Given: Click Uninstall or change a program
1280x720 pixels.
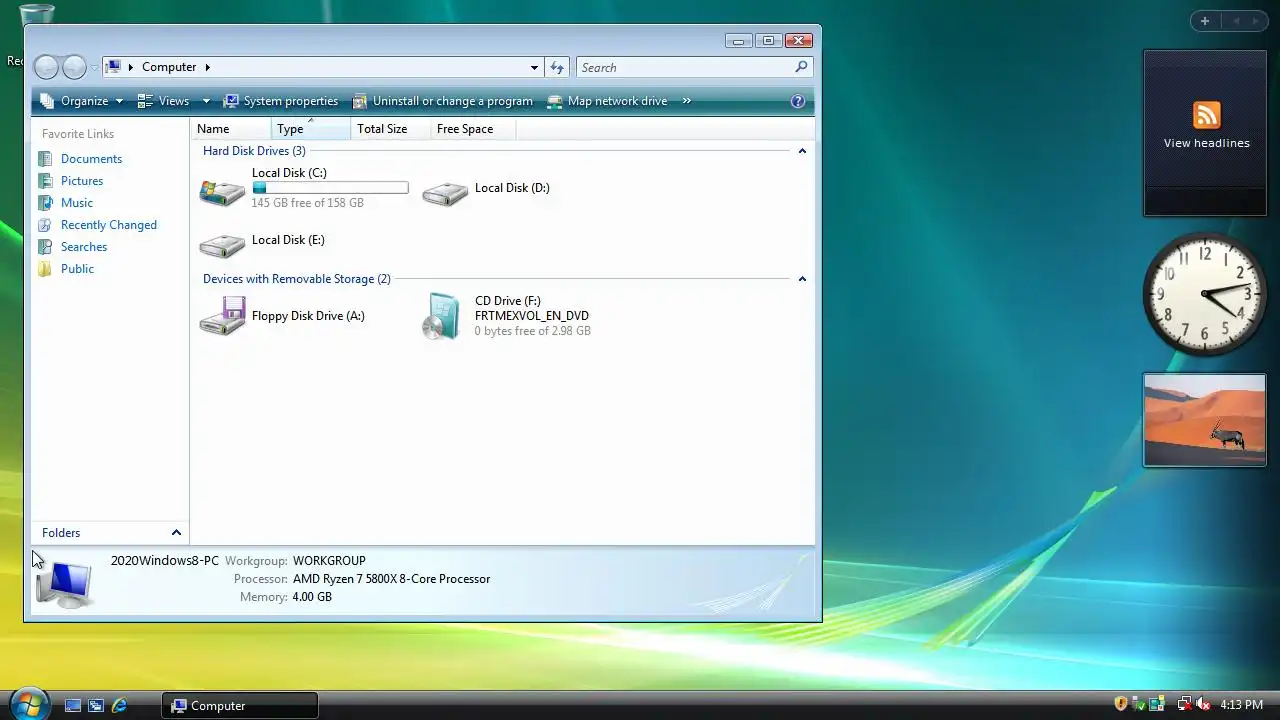Looking at the screenshot, I should [x=443, y=101].
